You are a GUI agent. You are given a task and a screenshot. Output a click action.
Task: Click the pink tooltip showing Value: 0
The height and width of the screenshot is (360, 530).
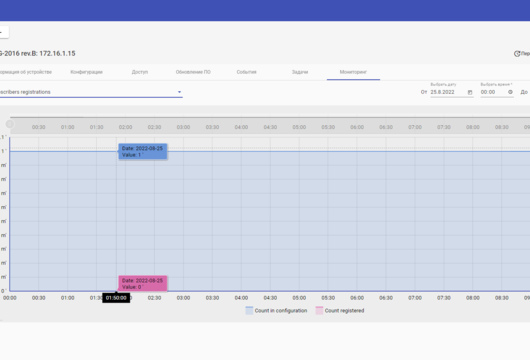coord(143,284)
